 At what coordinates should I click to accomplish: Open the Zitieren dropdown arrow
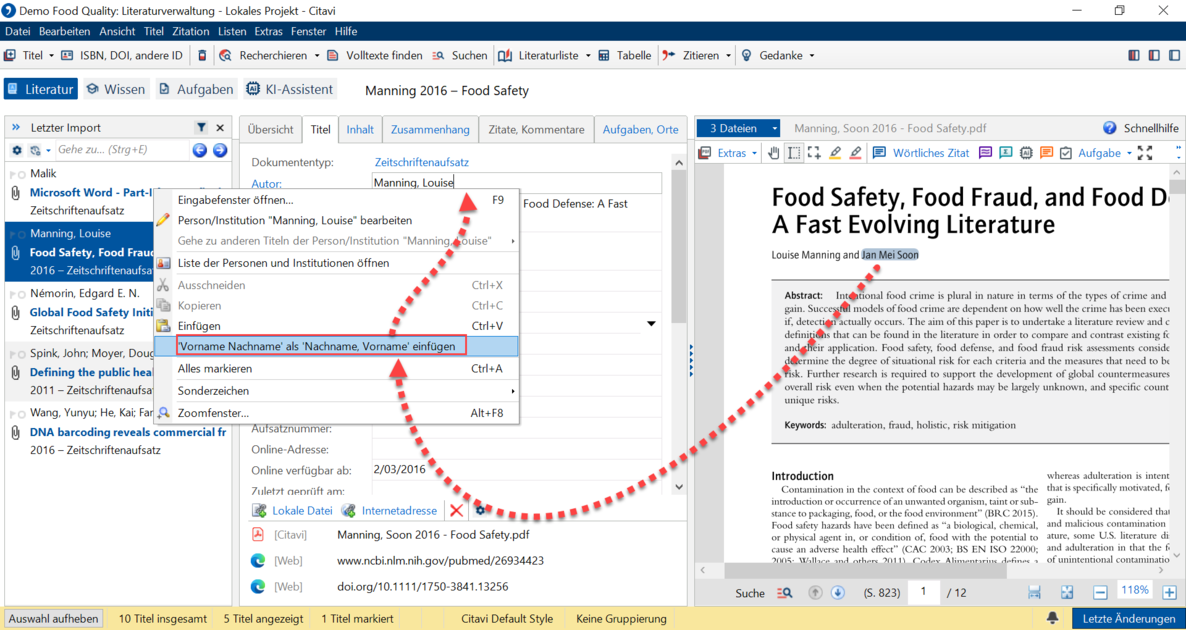click(x=728, y=55)
